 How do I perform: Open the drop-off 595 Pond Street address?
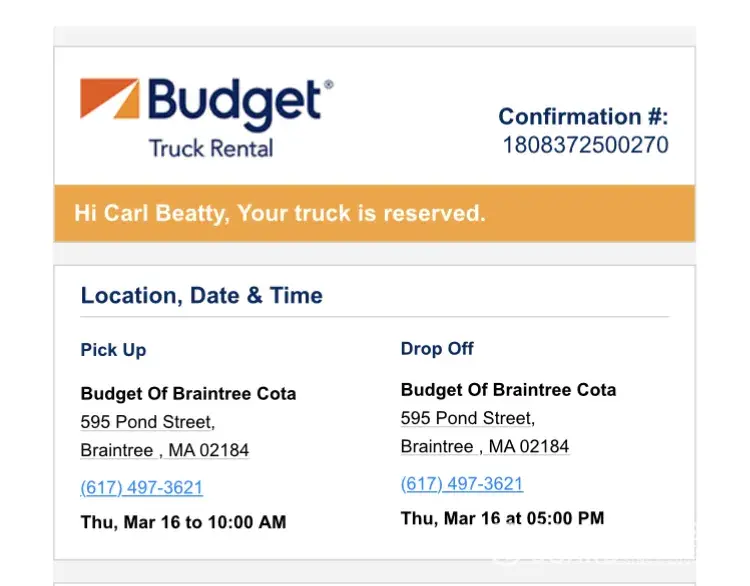(x=468, y=418)
